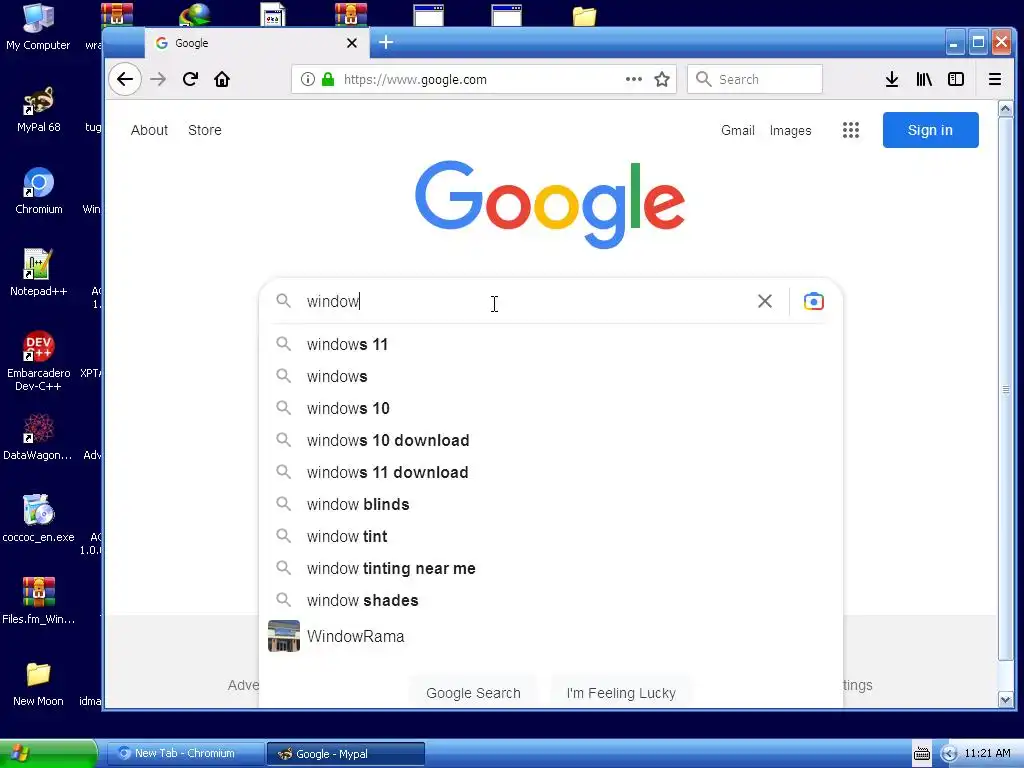The image size is (1024, 768).
Task: Select suggestion 'windows 11 download'
Action: 551,472
